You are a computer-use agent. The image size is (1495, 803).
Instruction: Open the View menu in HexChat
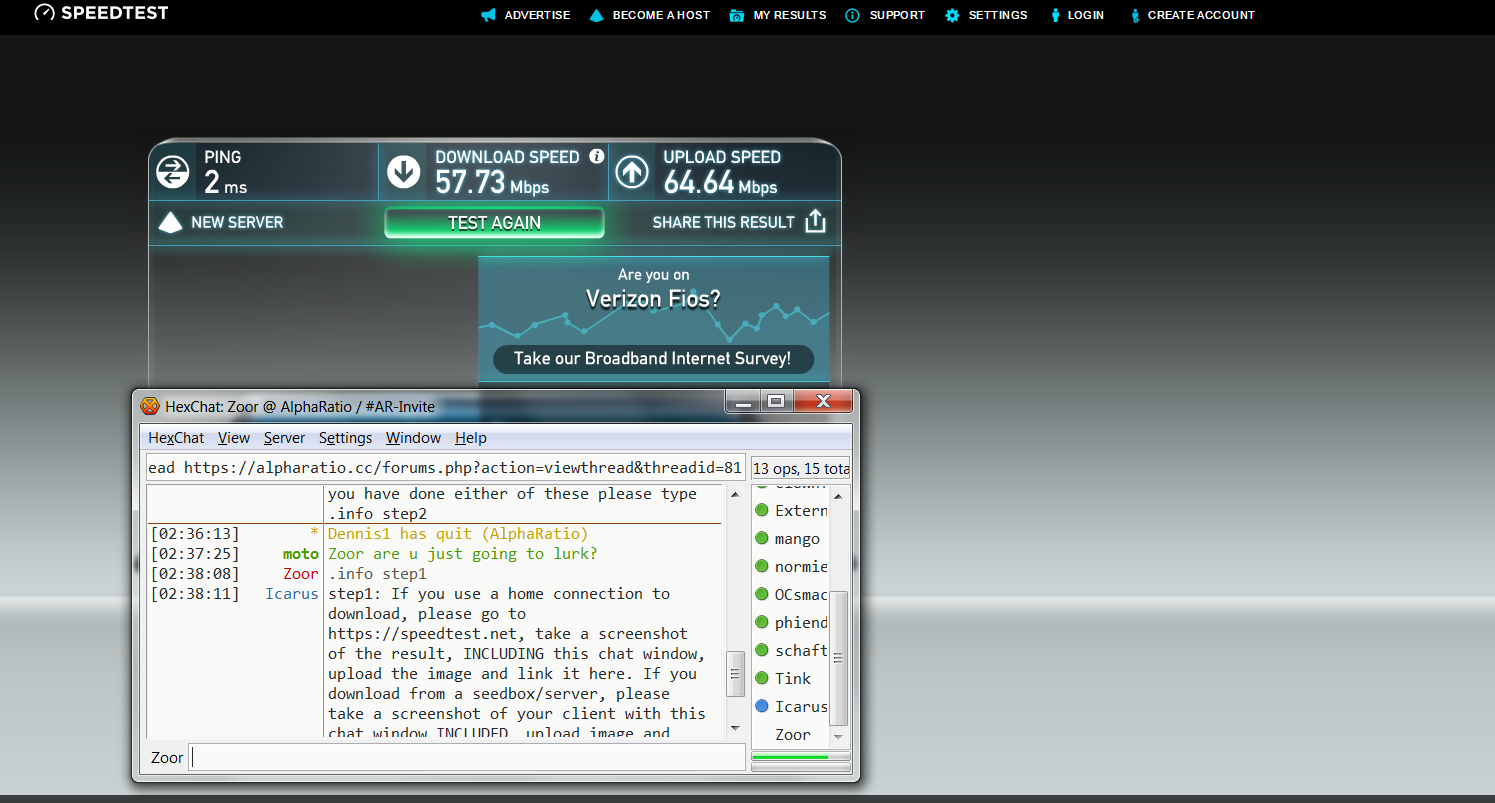pyautogui.click(x=234, y=438)
